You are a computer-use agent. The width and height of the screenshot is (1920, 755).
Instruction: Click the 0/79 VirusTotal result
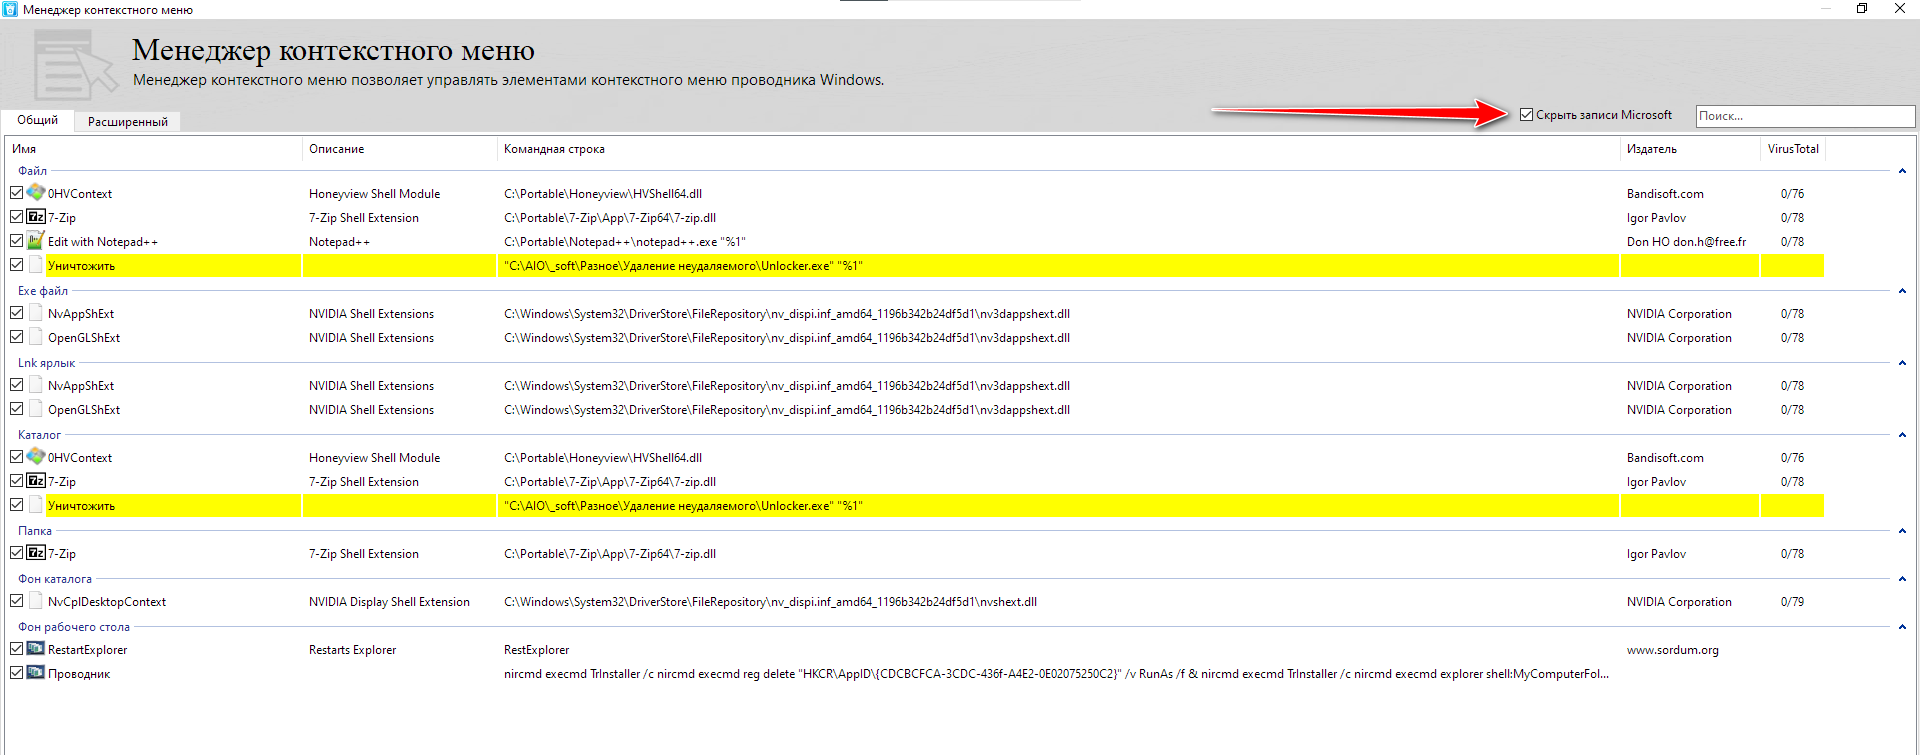pyautogui.click(x=1792, y=602)
